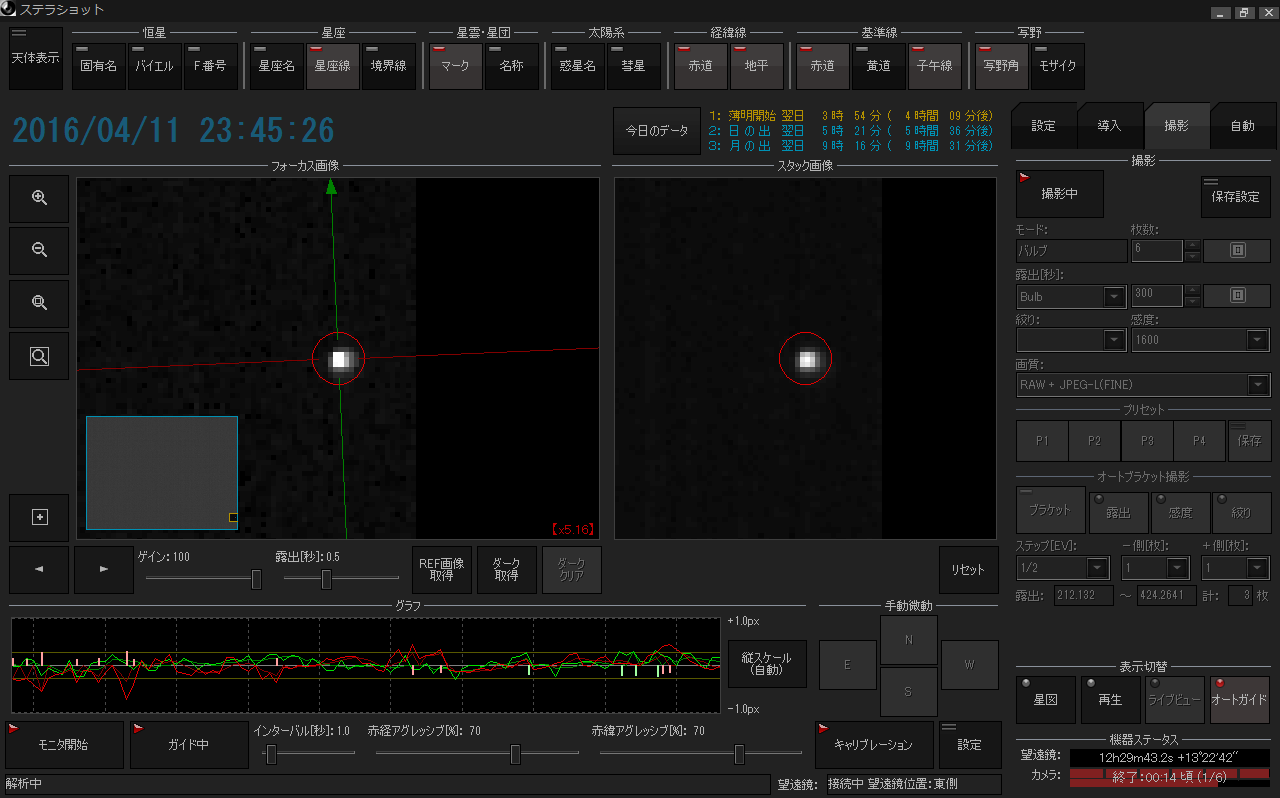
Task: Click the boxed magnifier icon
Action: (39, 356)
